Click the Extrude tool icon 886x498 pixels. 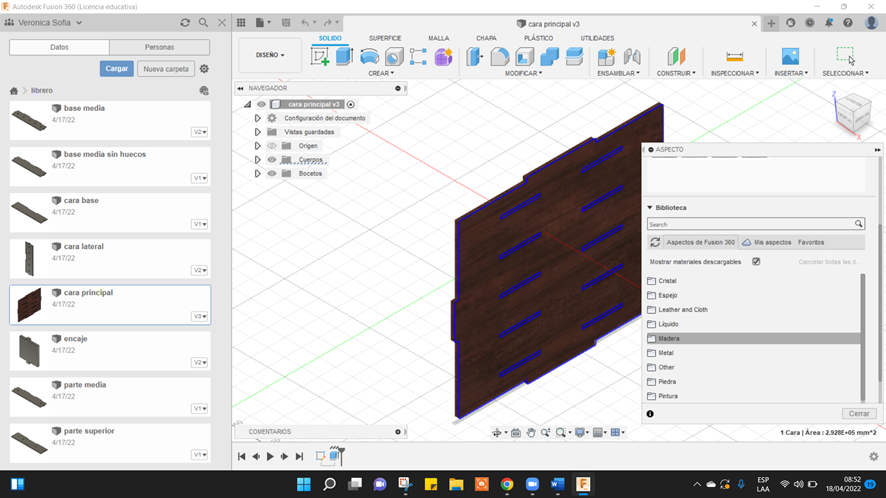click(x=345, y=57)
